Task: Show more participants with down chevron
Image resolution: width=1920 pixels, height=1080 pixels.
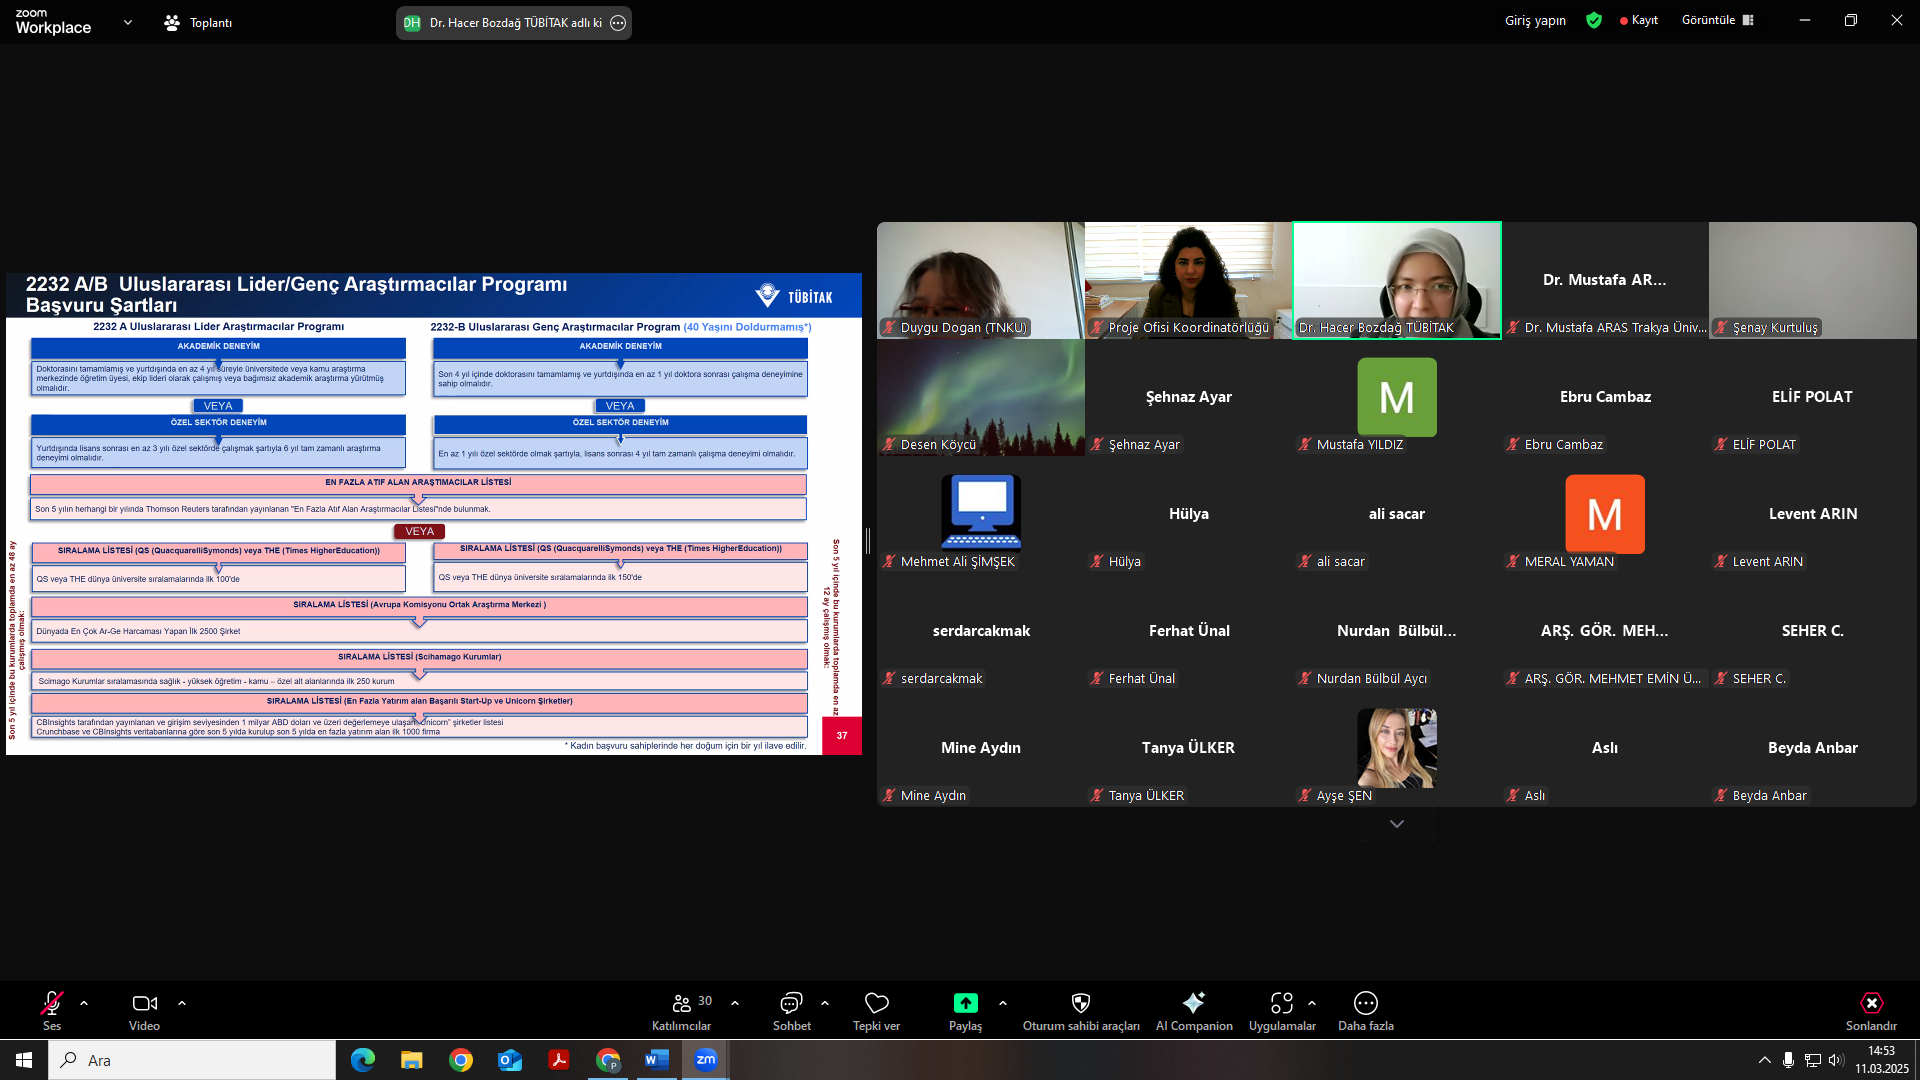Action: point(1396,824)
